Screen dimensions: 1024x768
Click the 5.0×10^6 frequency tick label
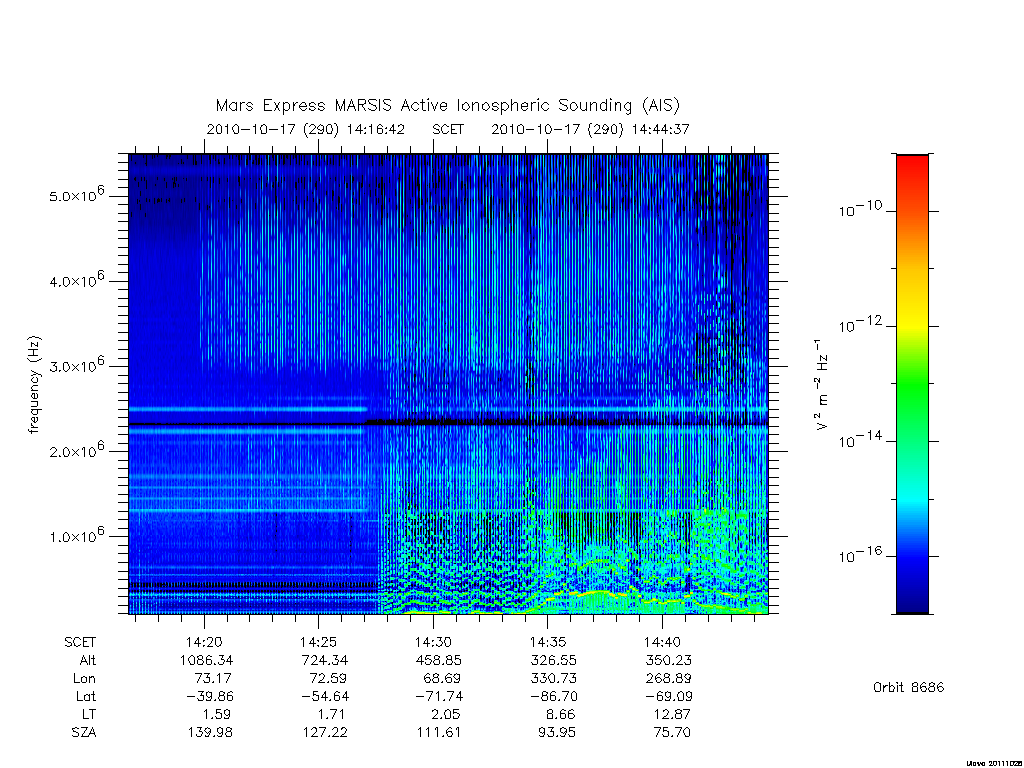[x=76, y=195]
